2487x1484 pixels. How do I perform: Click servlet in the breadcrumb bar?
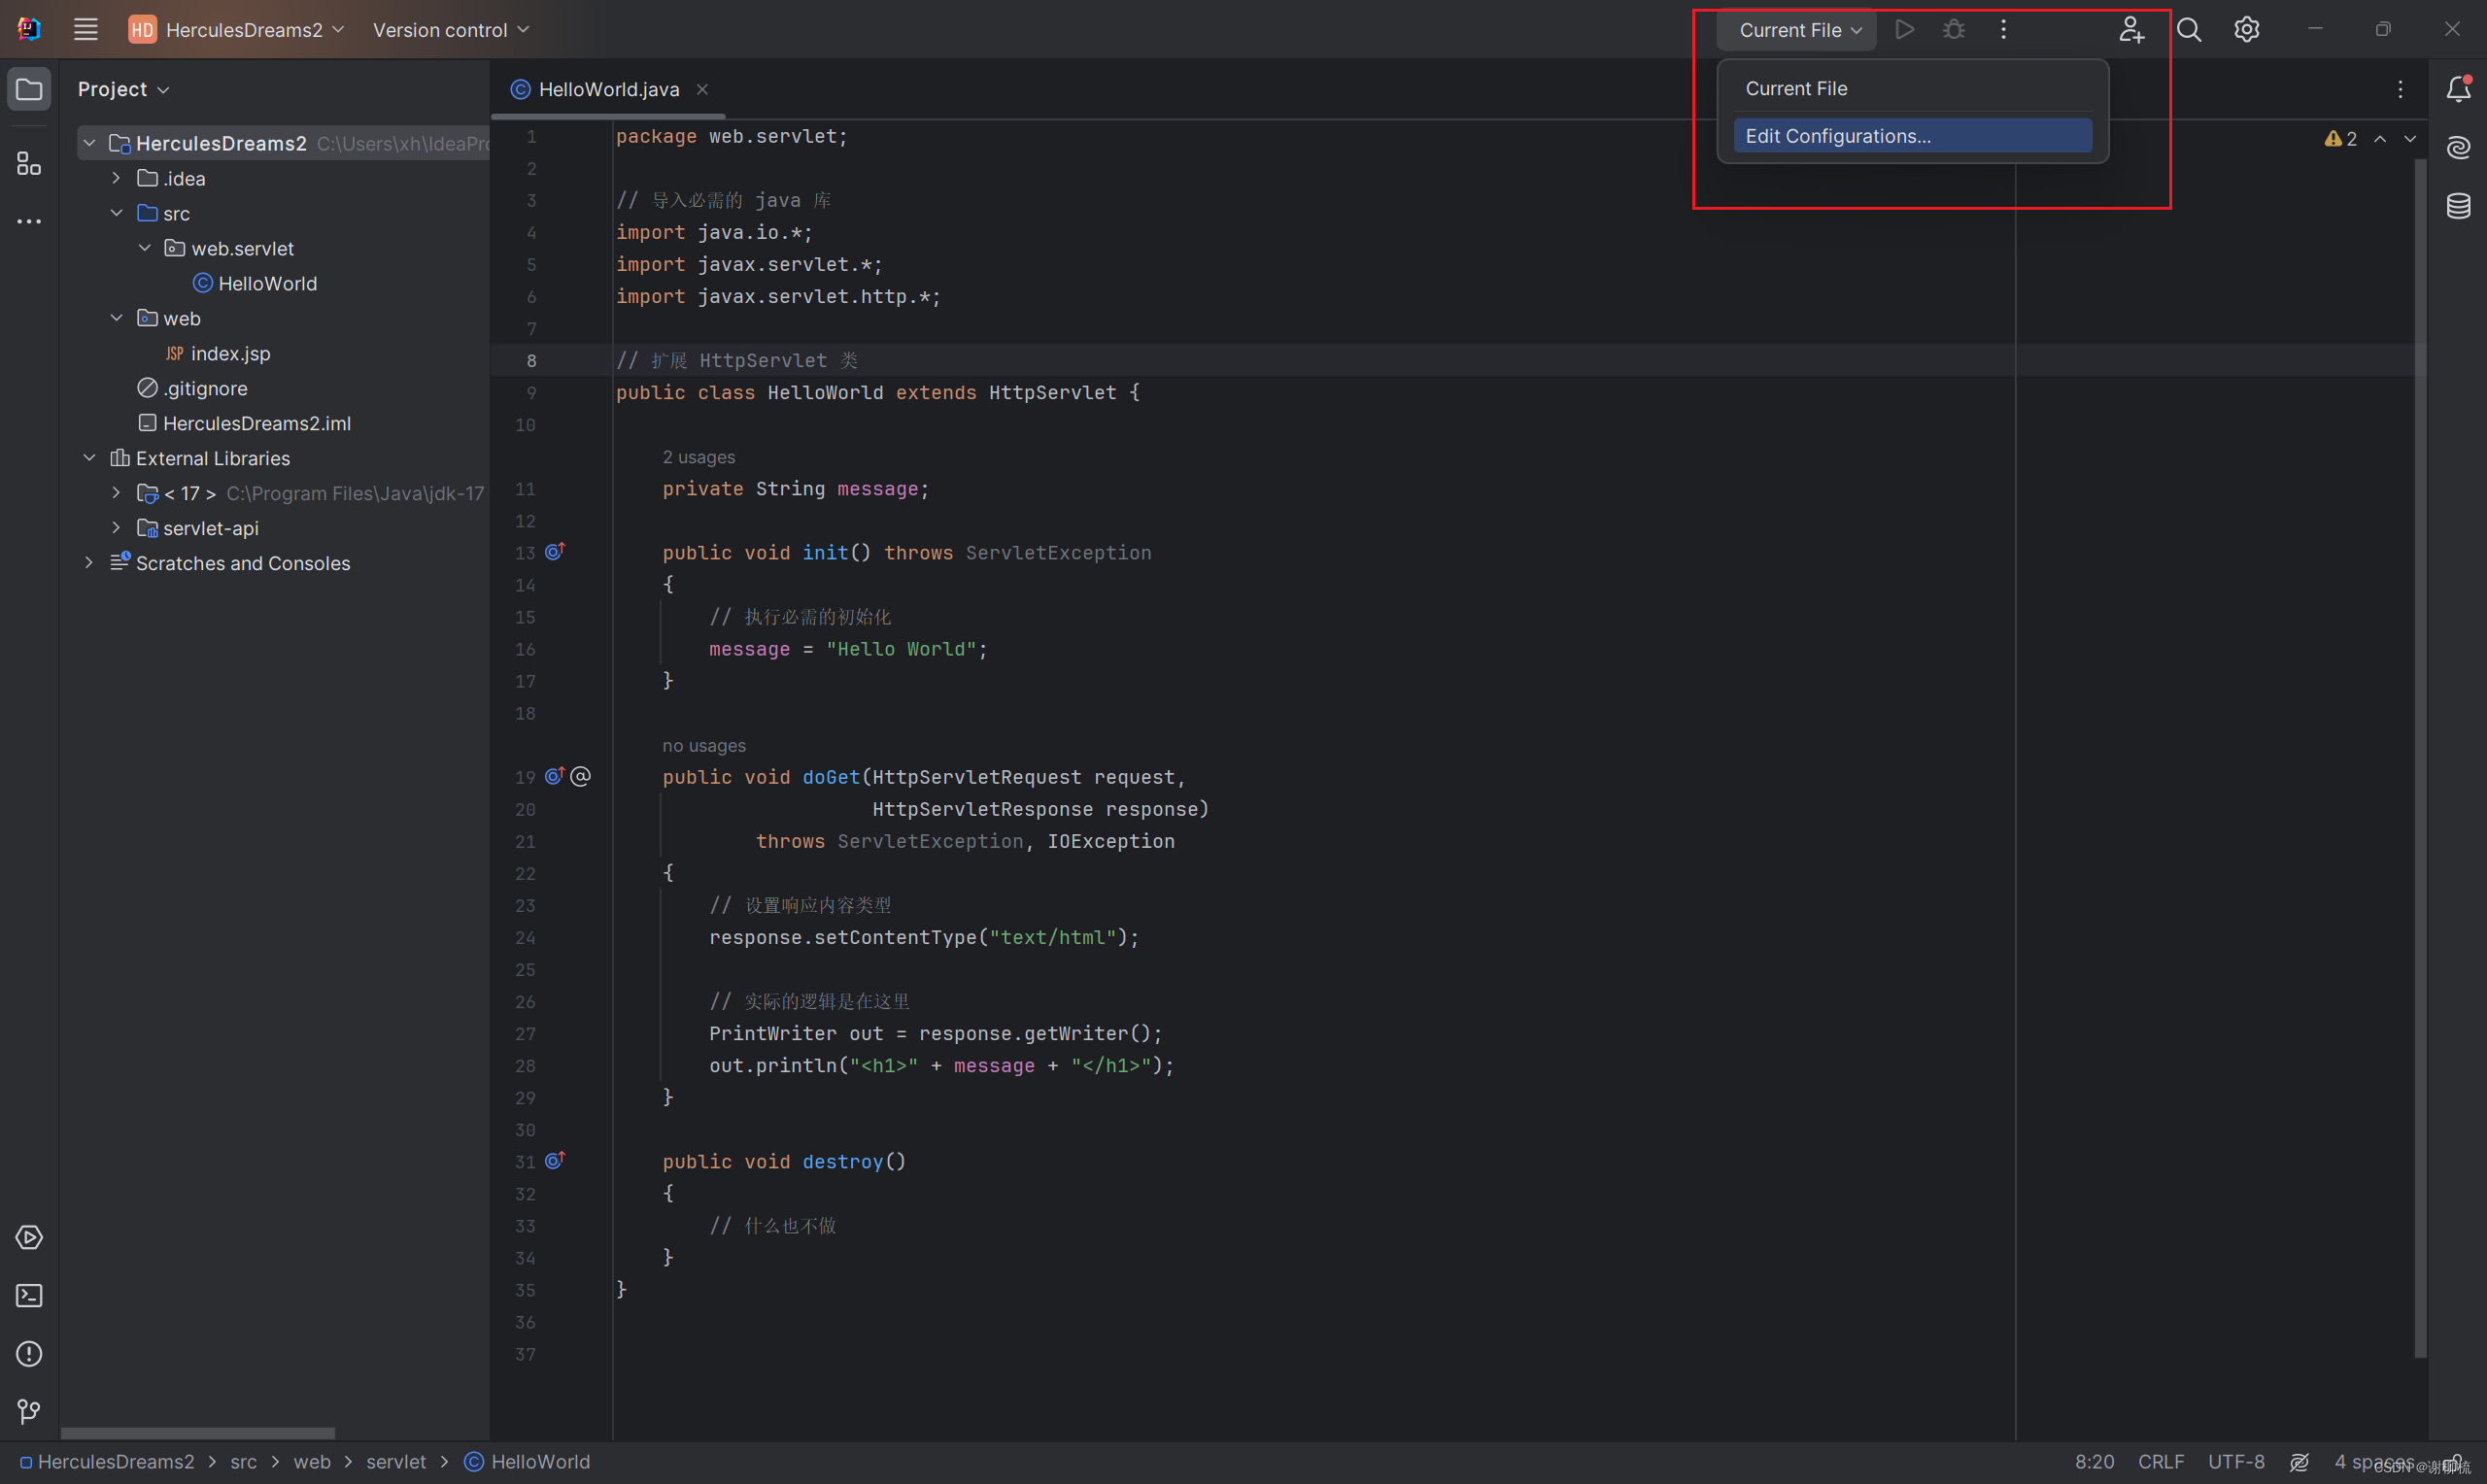tap(396, 1461)
